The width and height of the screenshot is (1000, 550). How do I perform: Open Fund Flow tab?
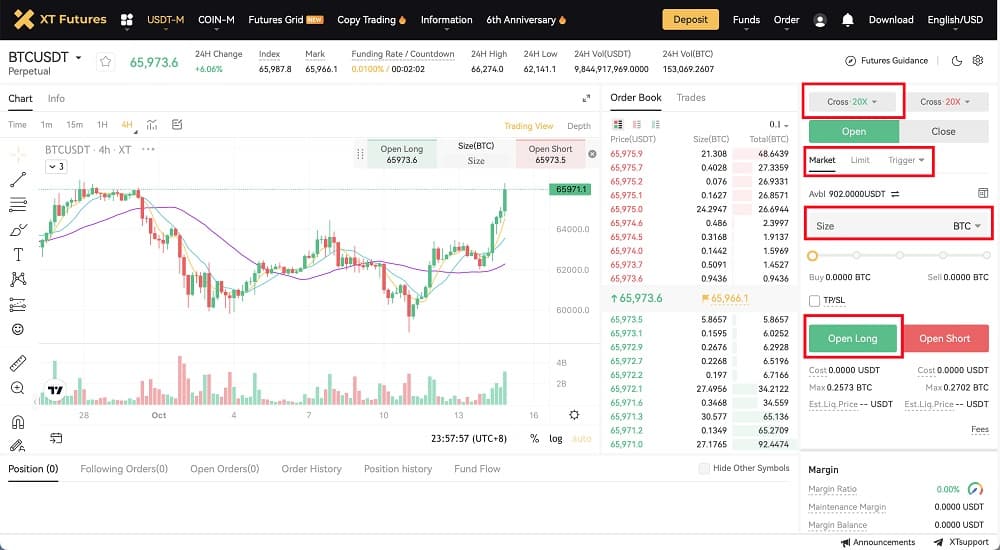coord(477,469)
